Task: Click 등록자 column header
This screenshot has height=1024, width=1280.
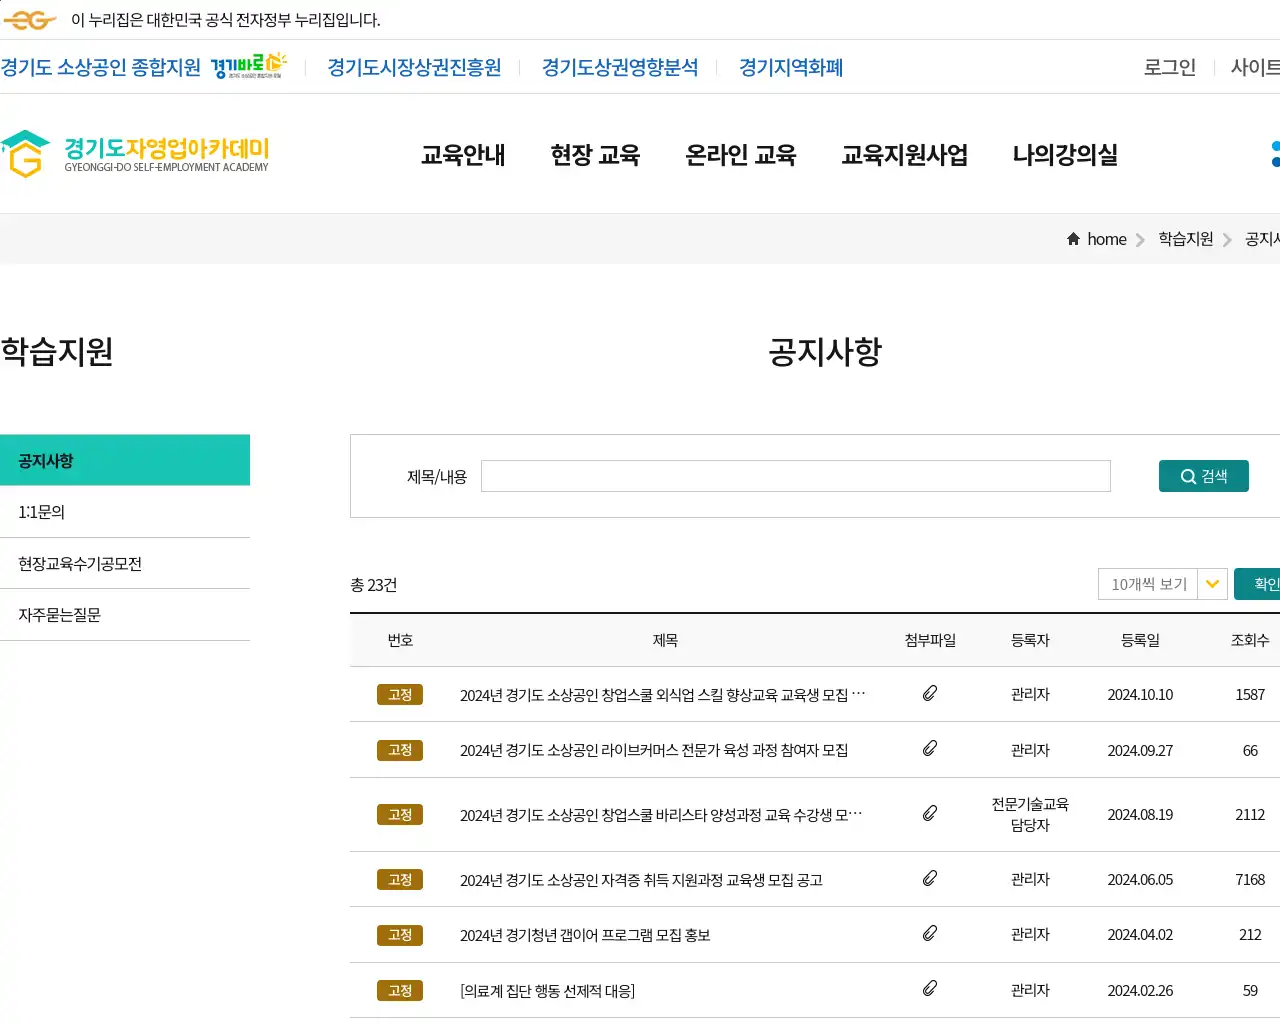Action: pyautogui.click(x=1030, y=640)
